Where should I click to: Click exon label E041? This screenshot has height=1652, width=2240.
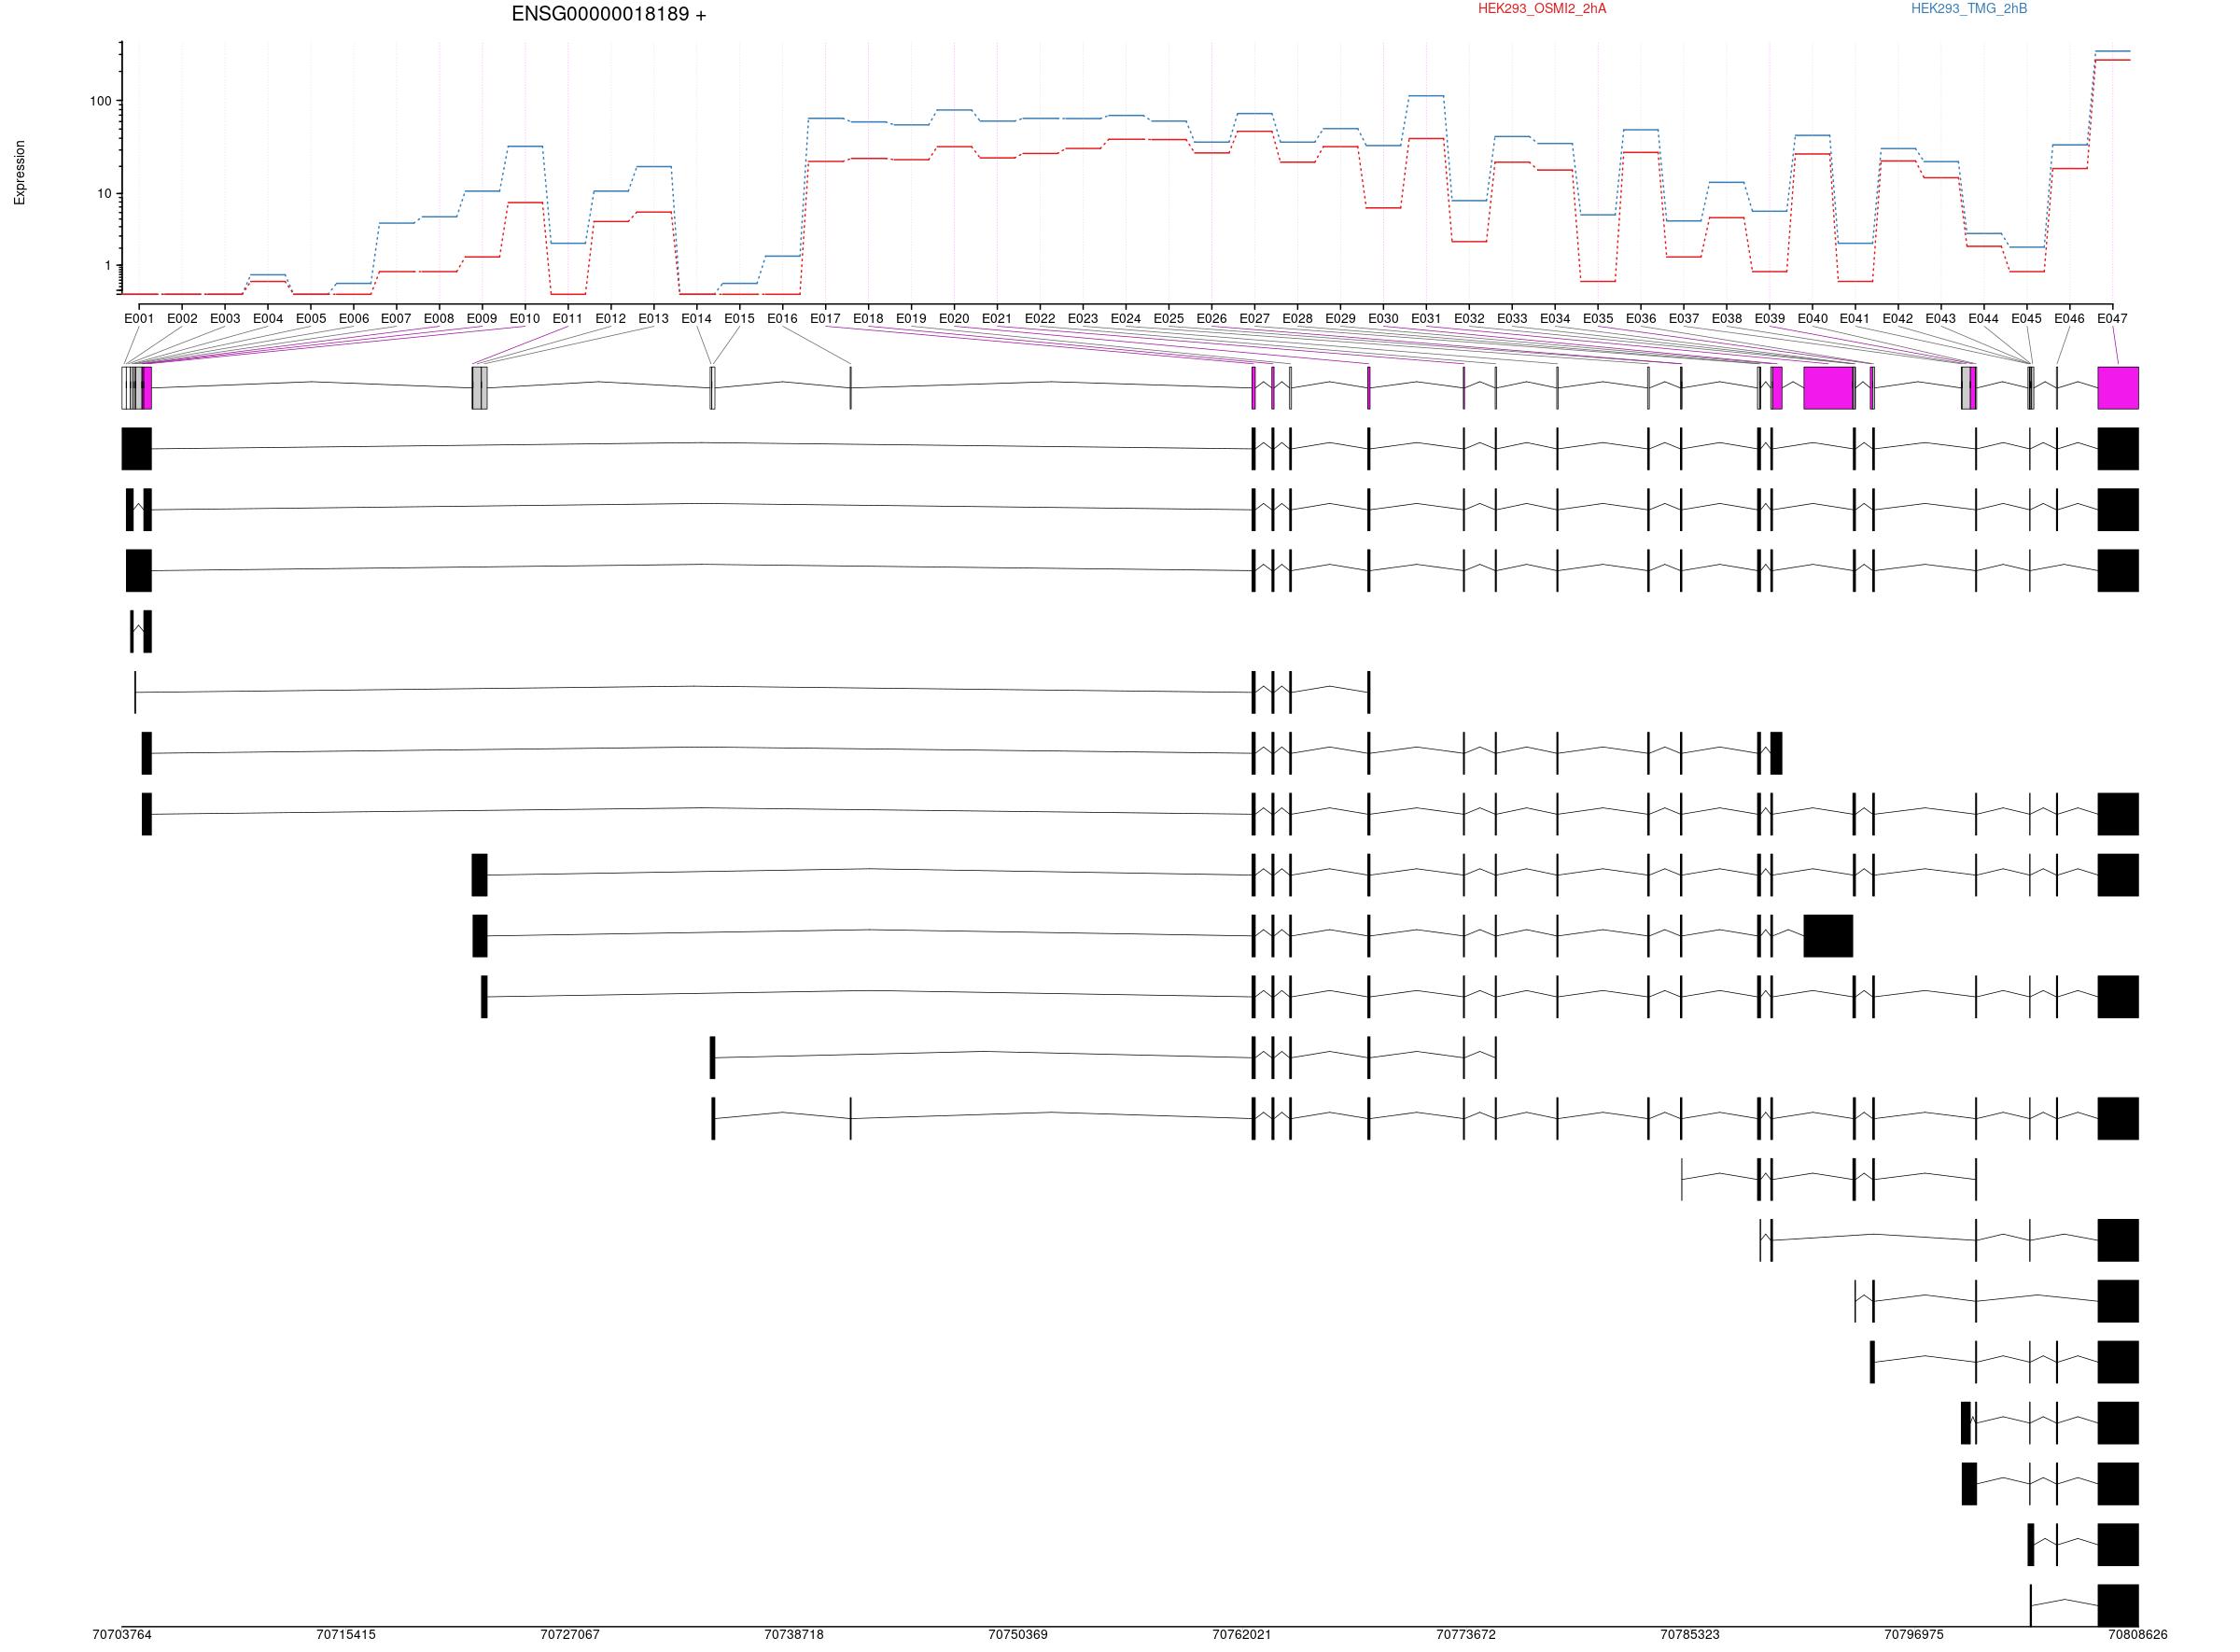1855,319
